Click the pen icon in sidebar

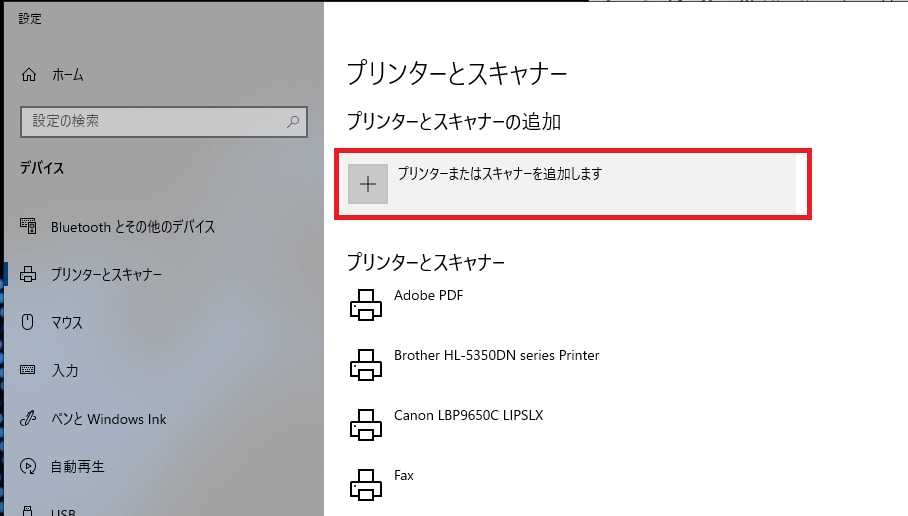pyautogui.click(x=28, y=418)
